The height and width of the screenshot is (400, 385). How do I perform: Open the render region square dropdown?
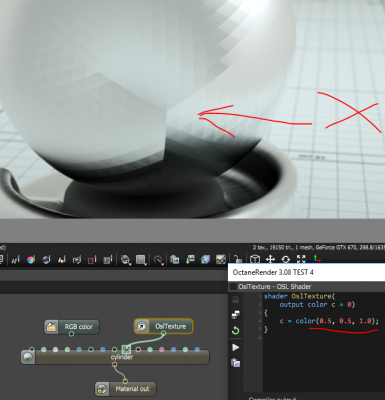click(141, 260)
